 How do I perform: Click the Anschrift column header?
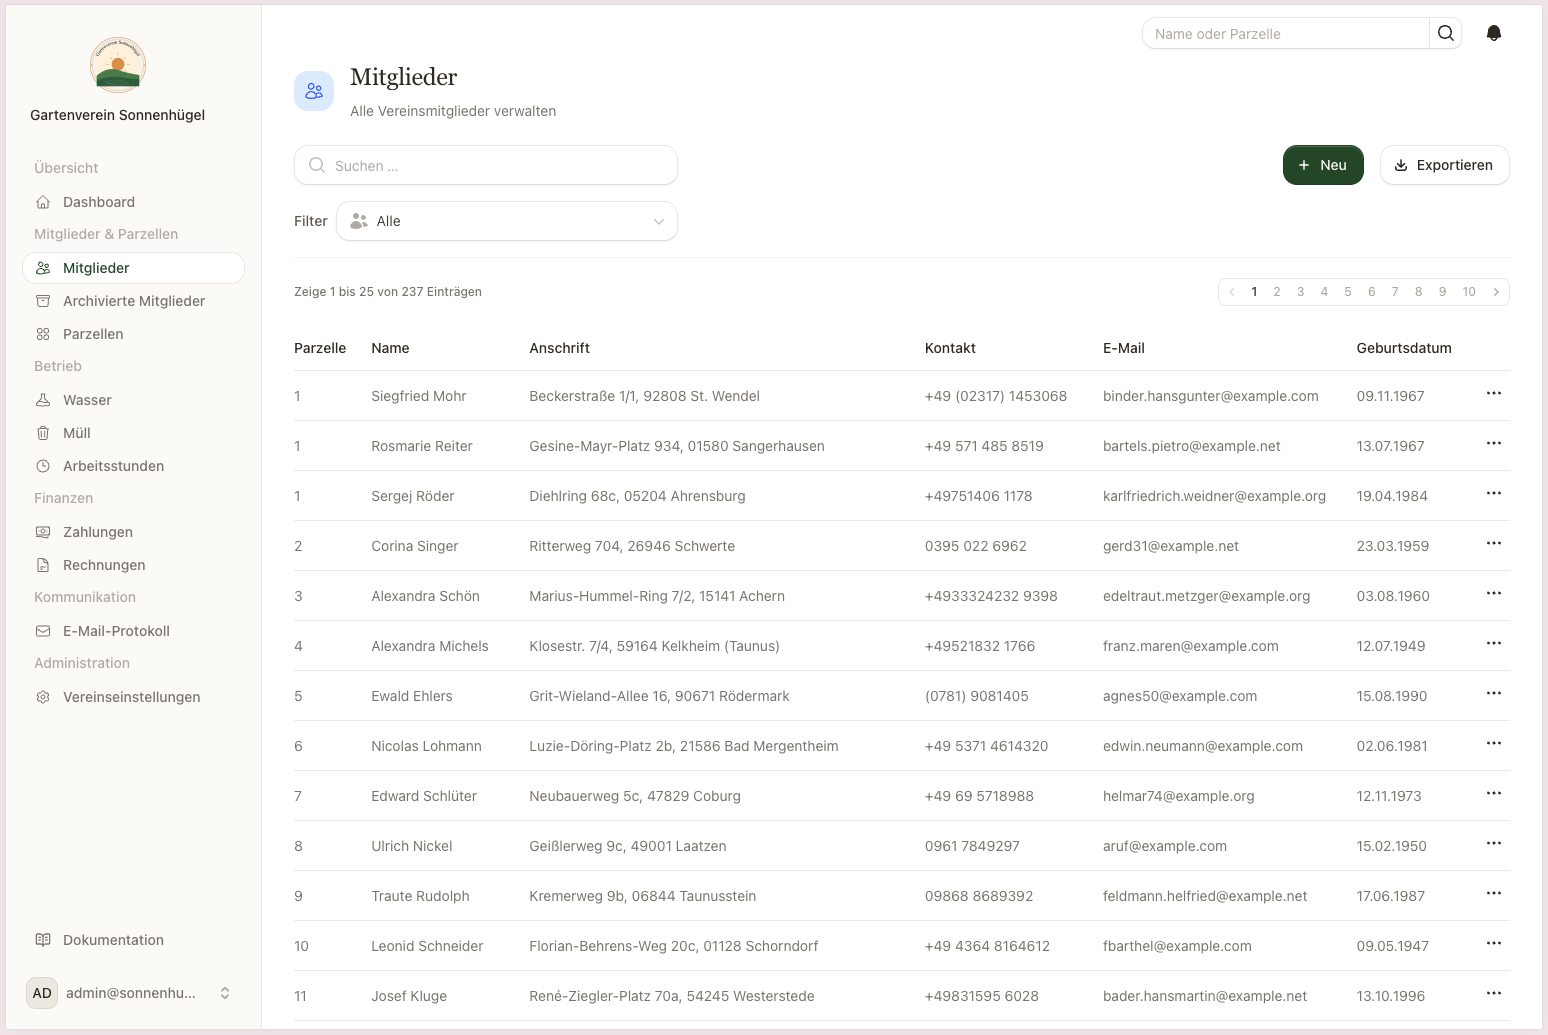560,348
